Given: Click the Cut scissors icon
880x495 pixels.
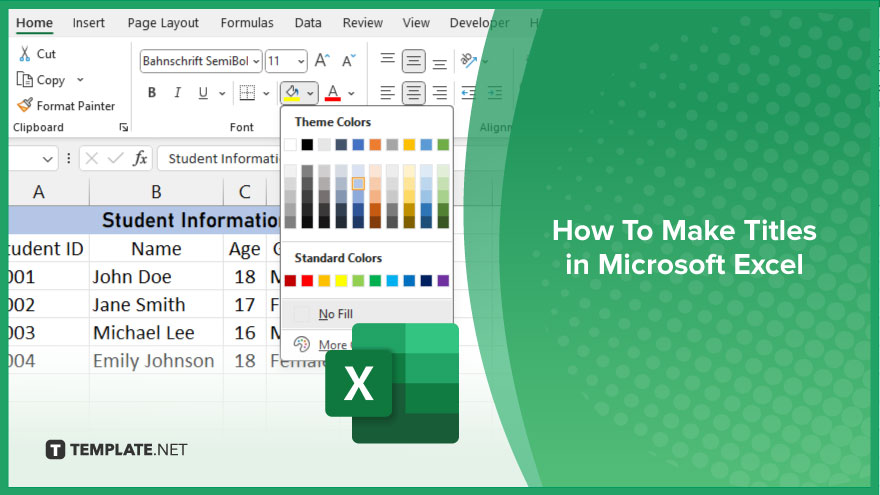Looking at the screenshot, I should click(x=25, y=54).
